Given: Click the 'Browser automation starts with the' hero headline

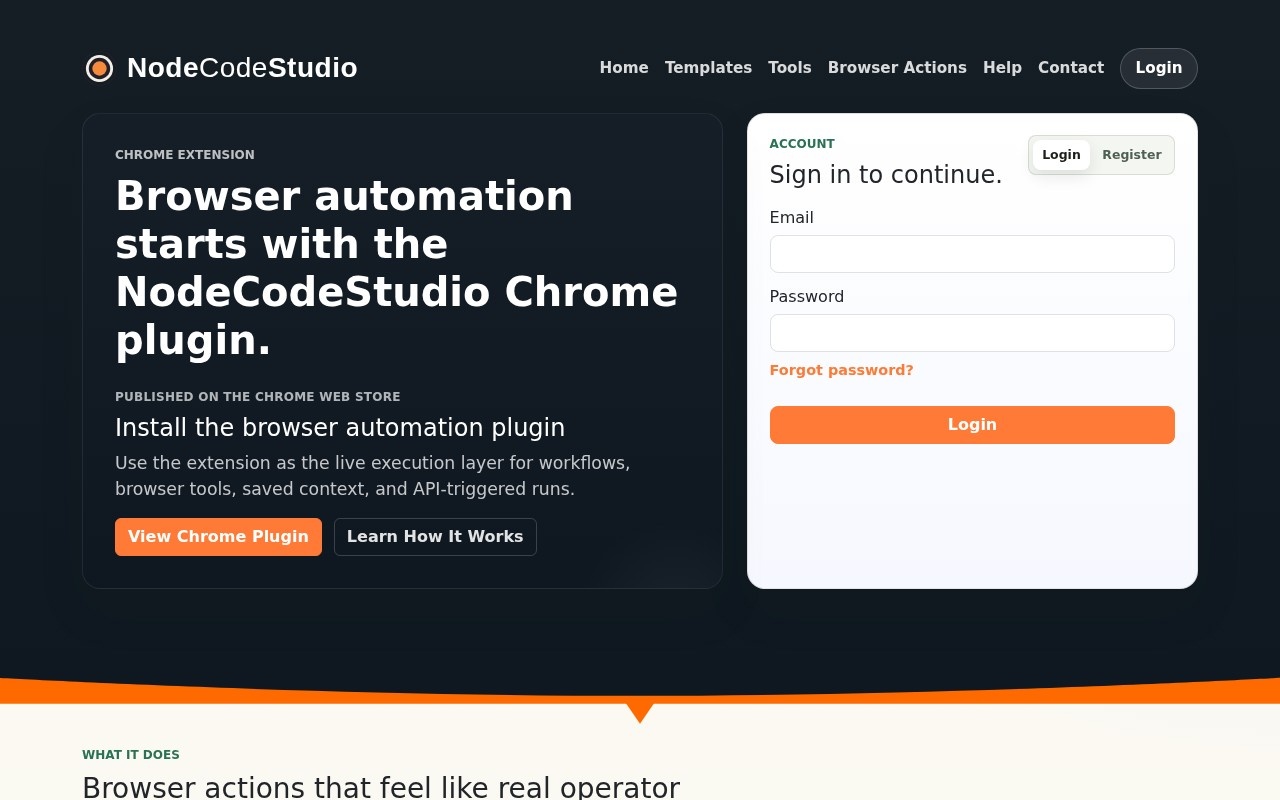Looking at the screenshot, I should (x=397, y=268).
